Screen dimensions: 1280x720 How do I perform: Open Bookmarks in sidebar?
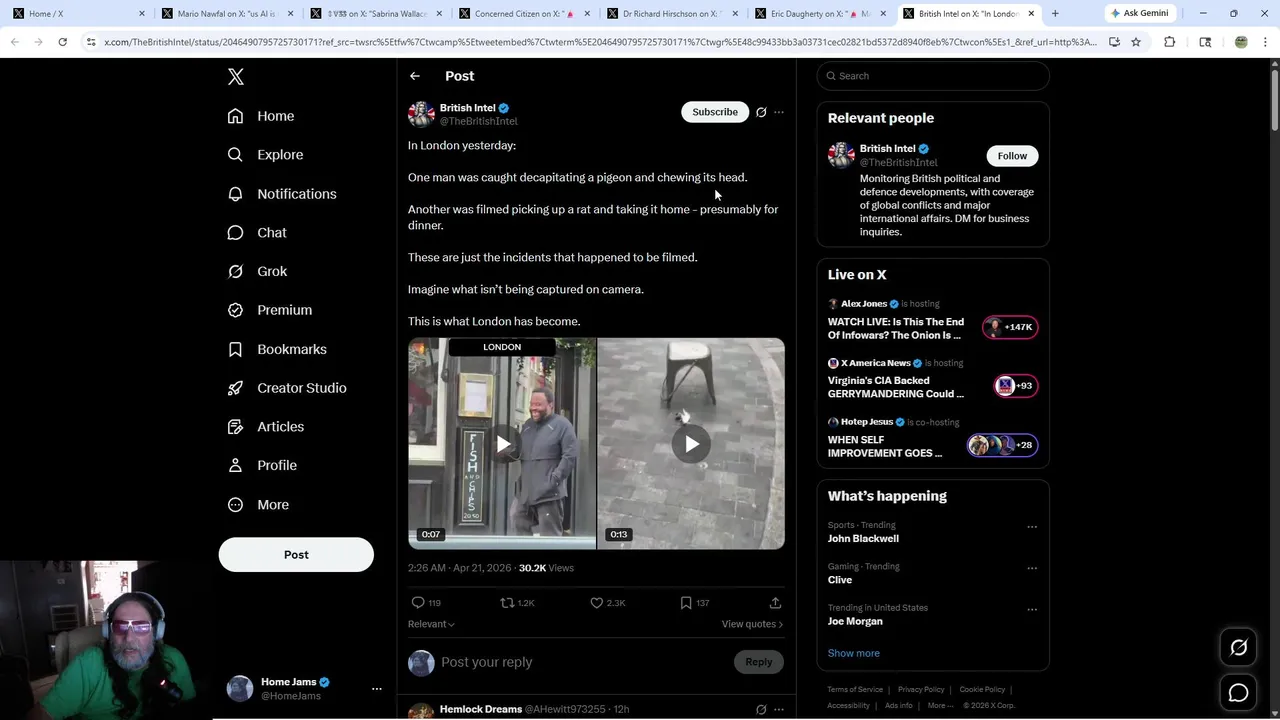(277, 349)
